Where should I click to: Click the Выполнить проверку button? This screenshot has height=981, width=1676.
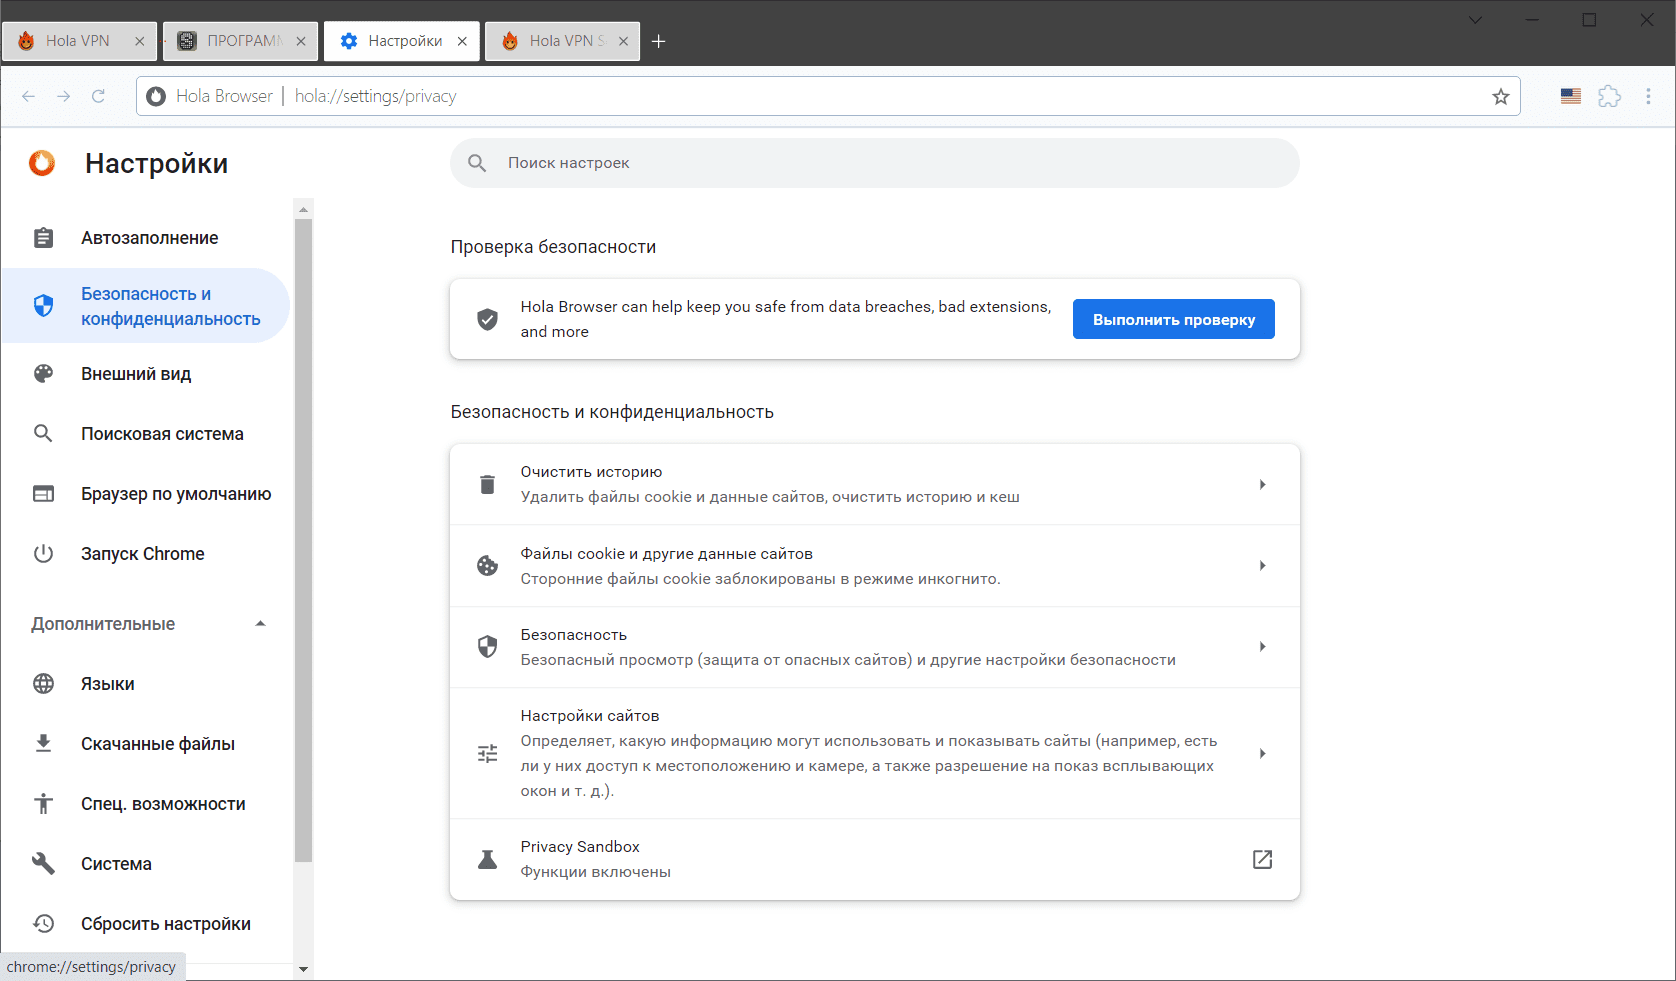pos(1173,320)
